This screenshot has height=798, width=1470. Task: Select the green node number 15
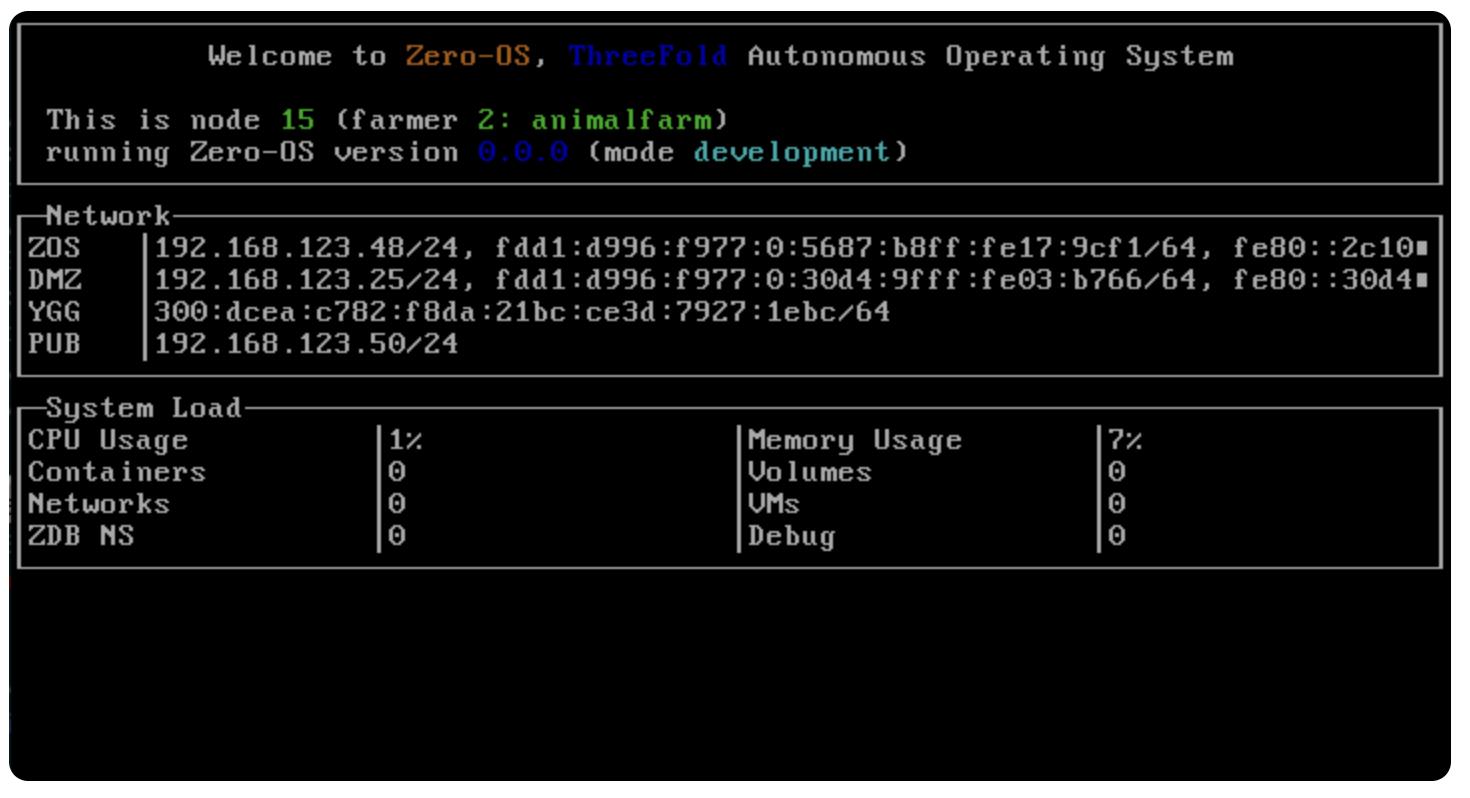(x=297, y=121)
